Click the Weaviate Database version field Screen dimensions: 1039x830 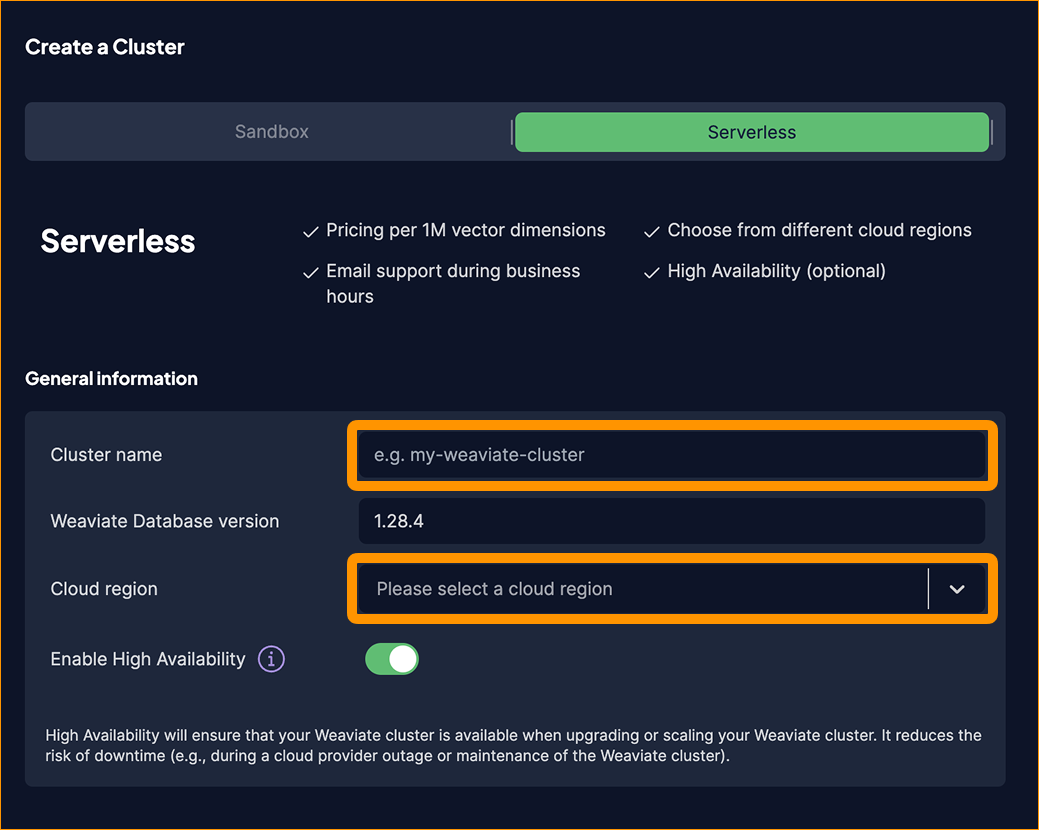[671, 521]
